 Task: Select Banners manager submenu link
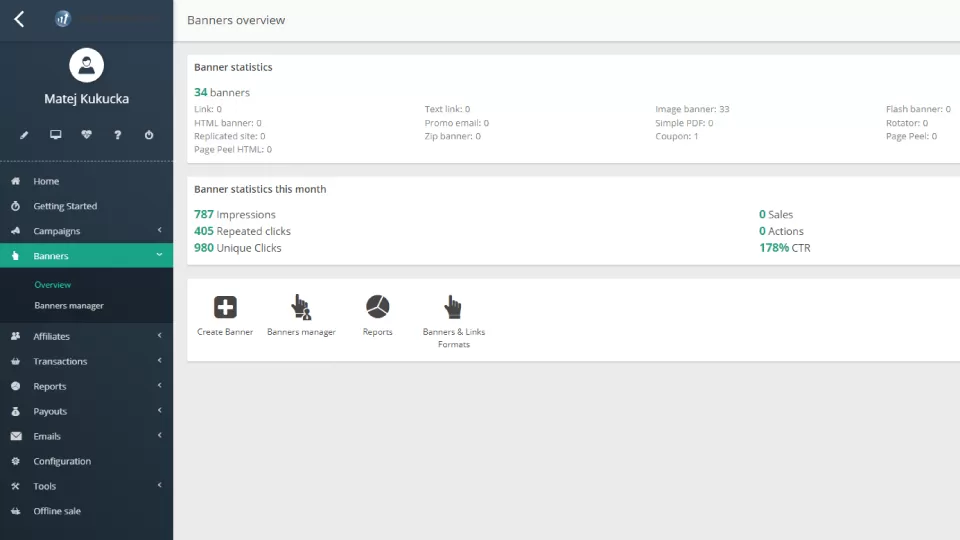(69, 306)
